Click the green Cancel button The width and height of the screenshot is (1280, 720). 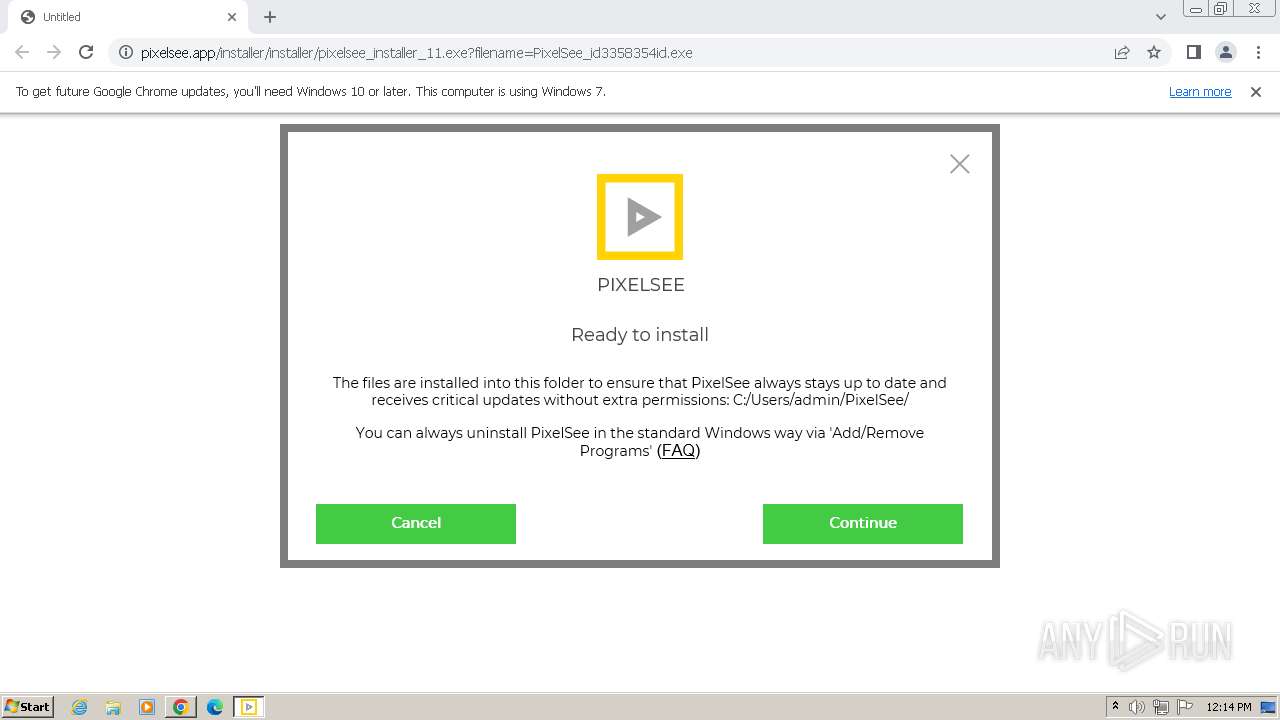416,523
